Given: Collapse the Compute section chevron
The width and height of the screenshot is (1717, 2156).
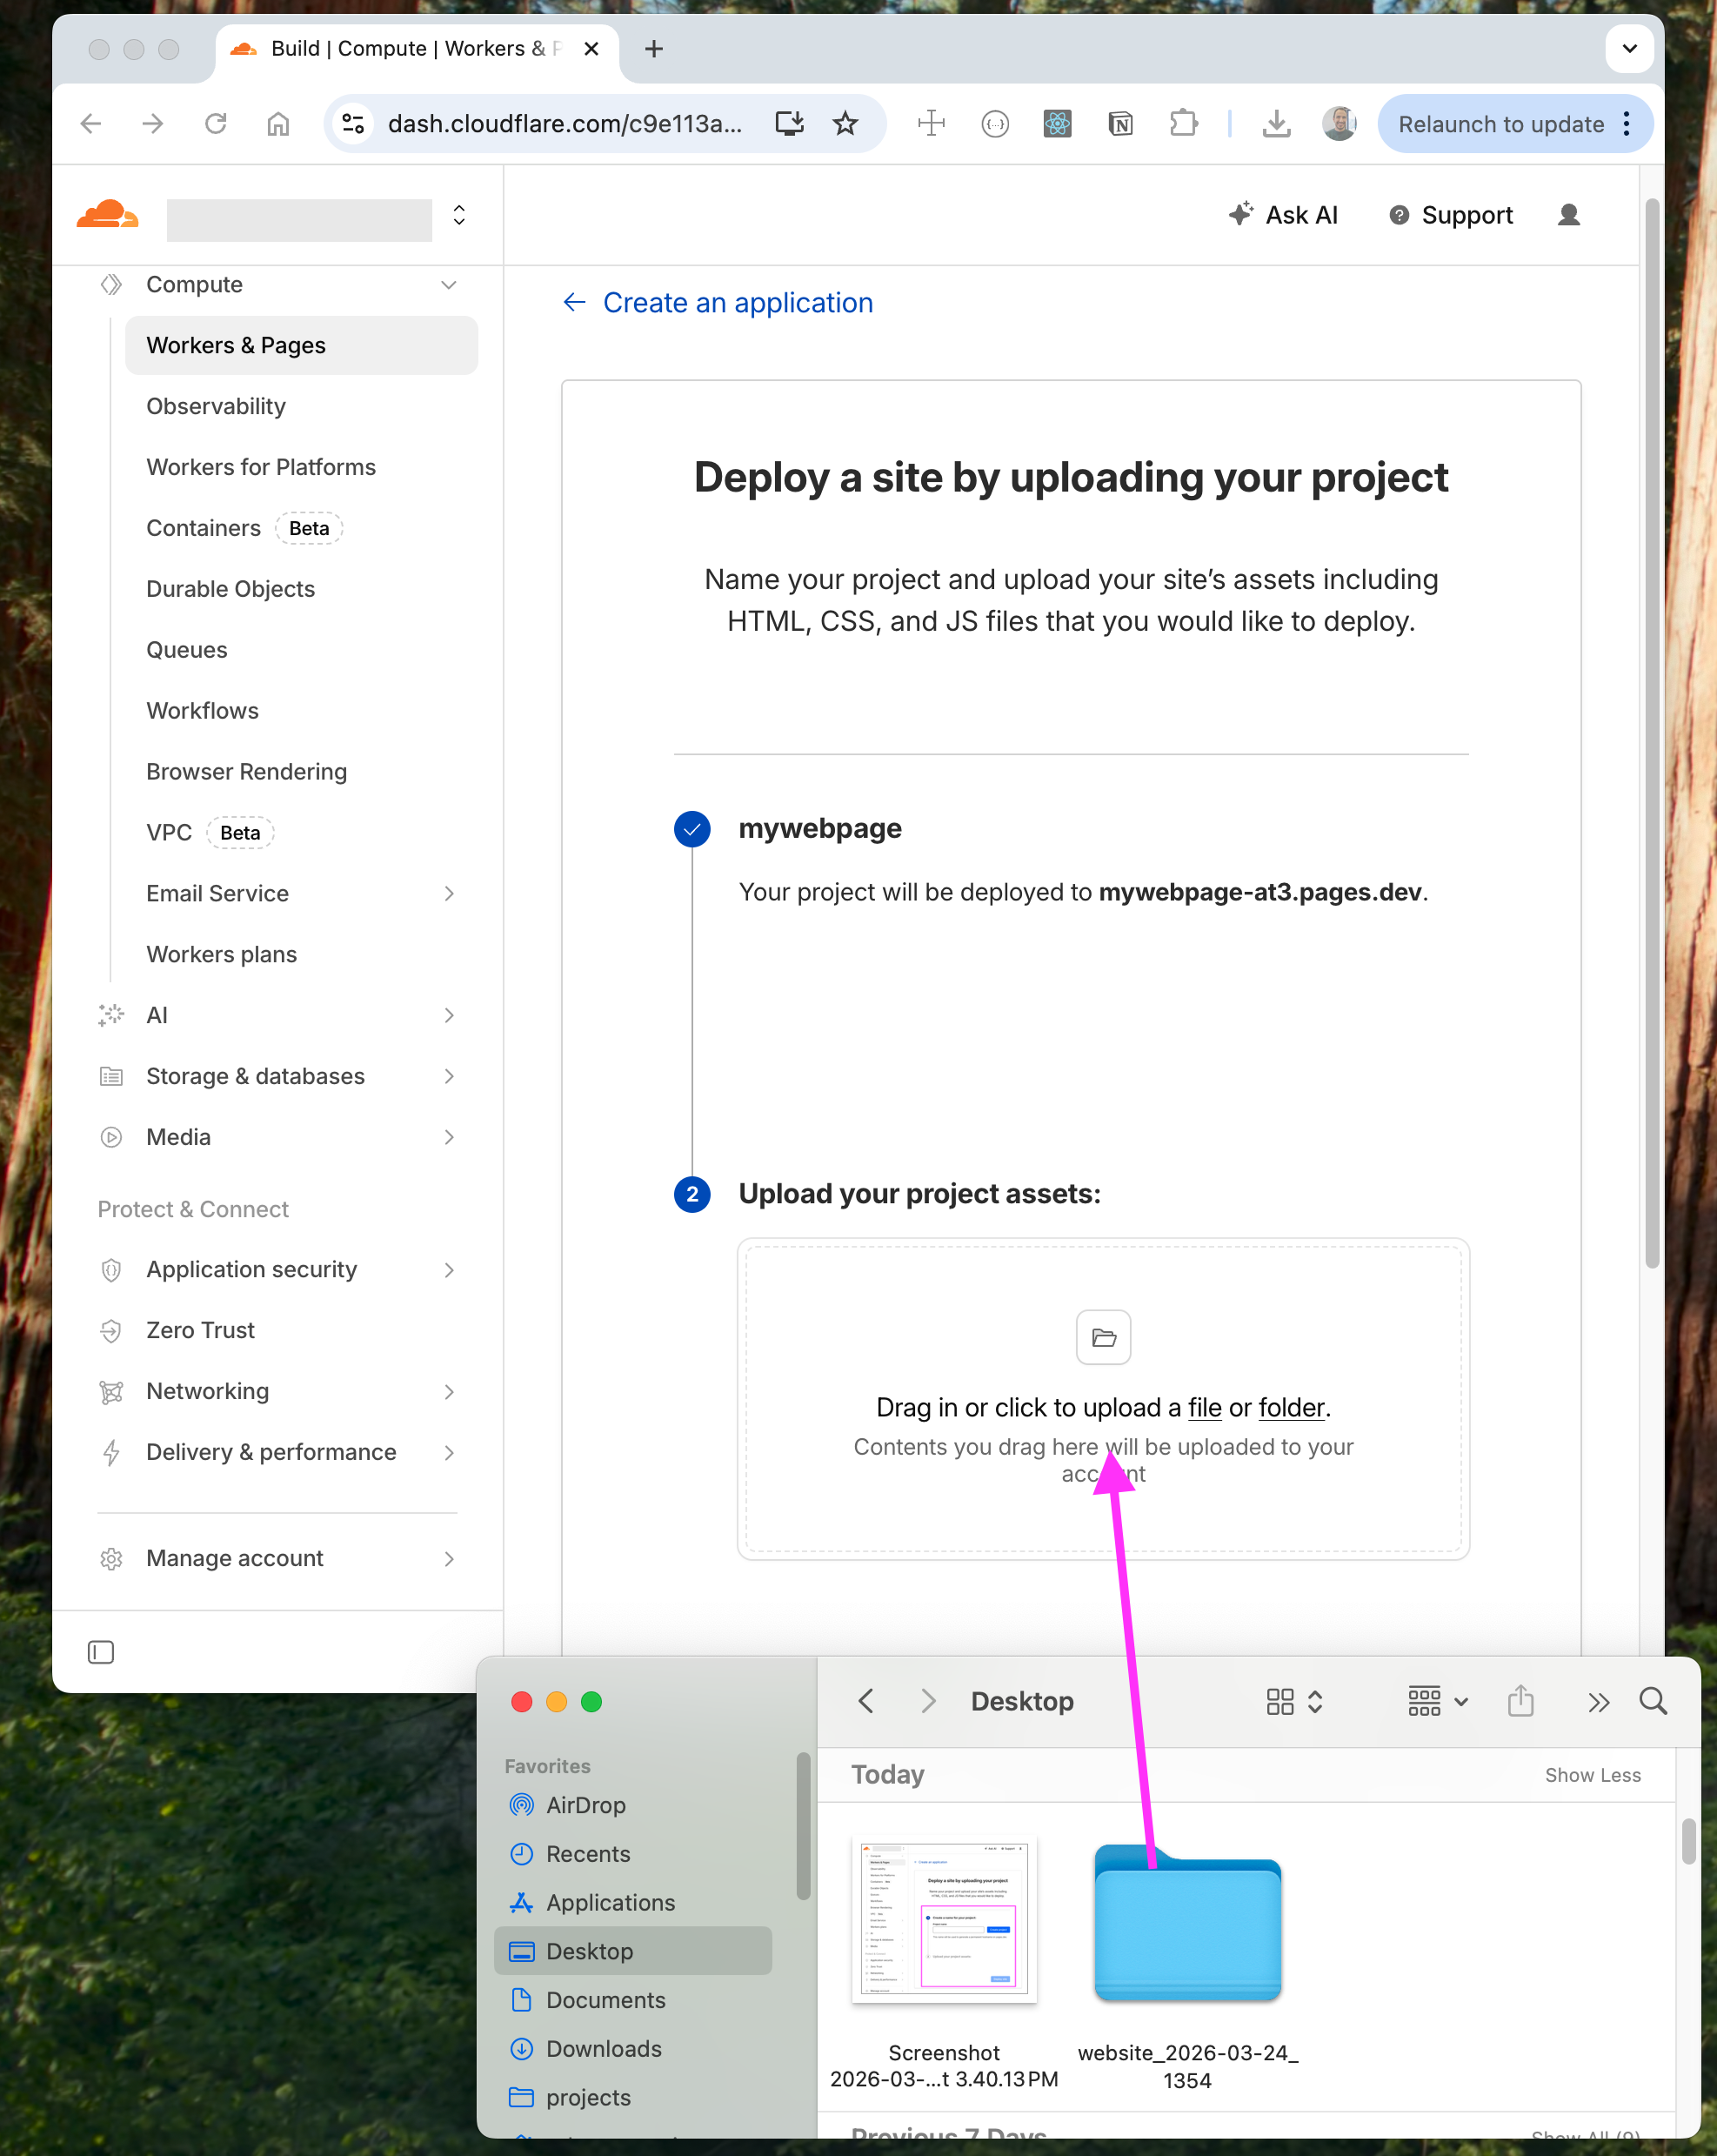Looking at the screenshot, I should point(448,285).
